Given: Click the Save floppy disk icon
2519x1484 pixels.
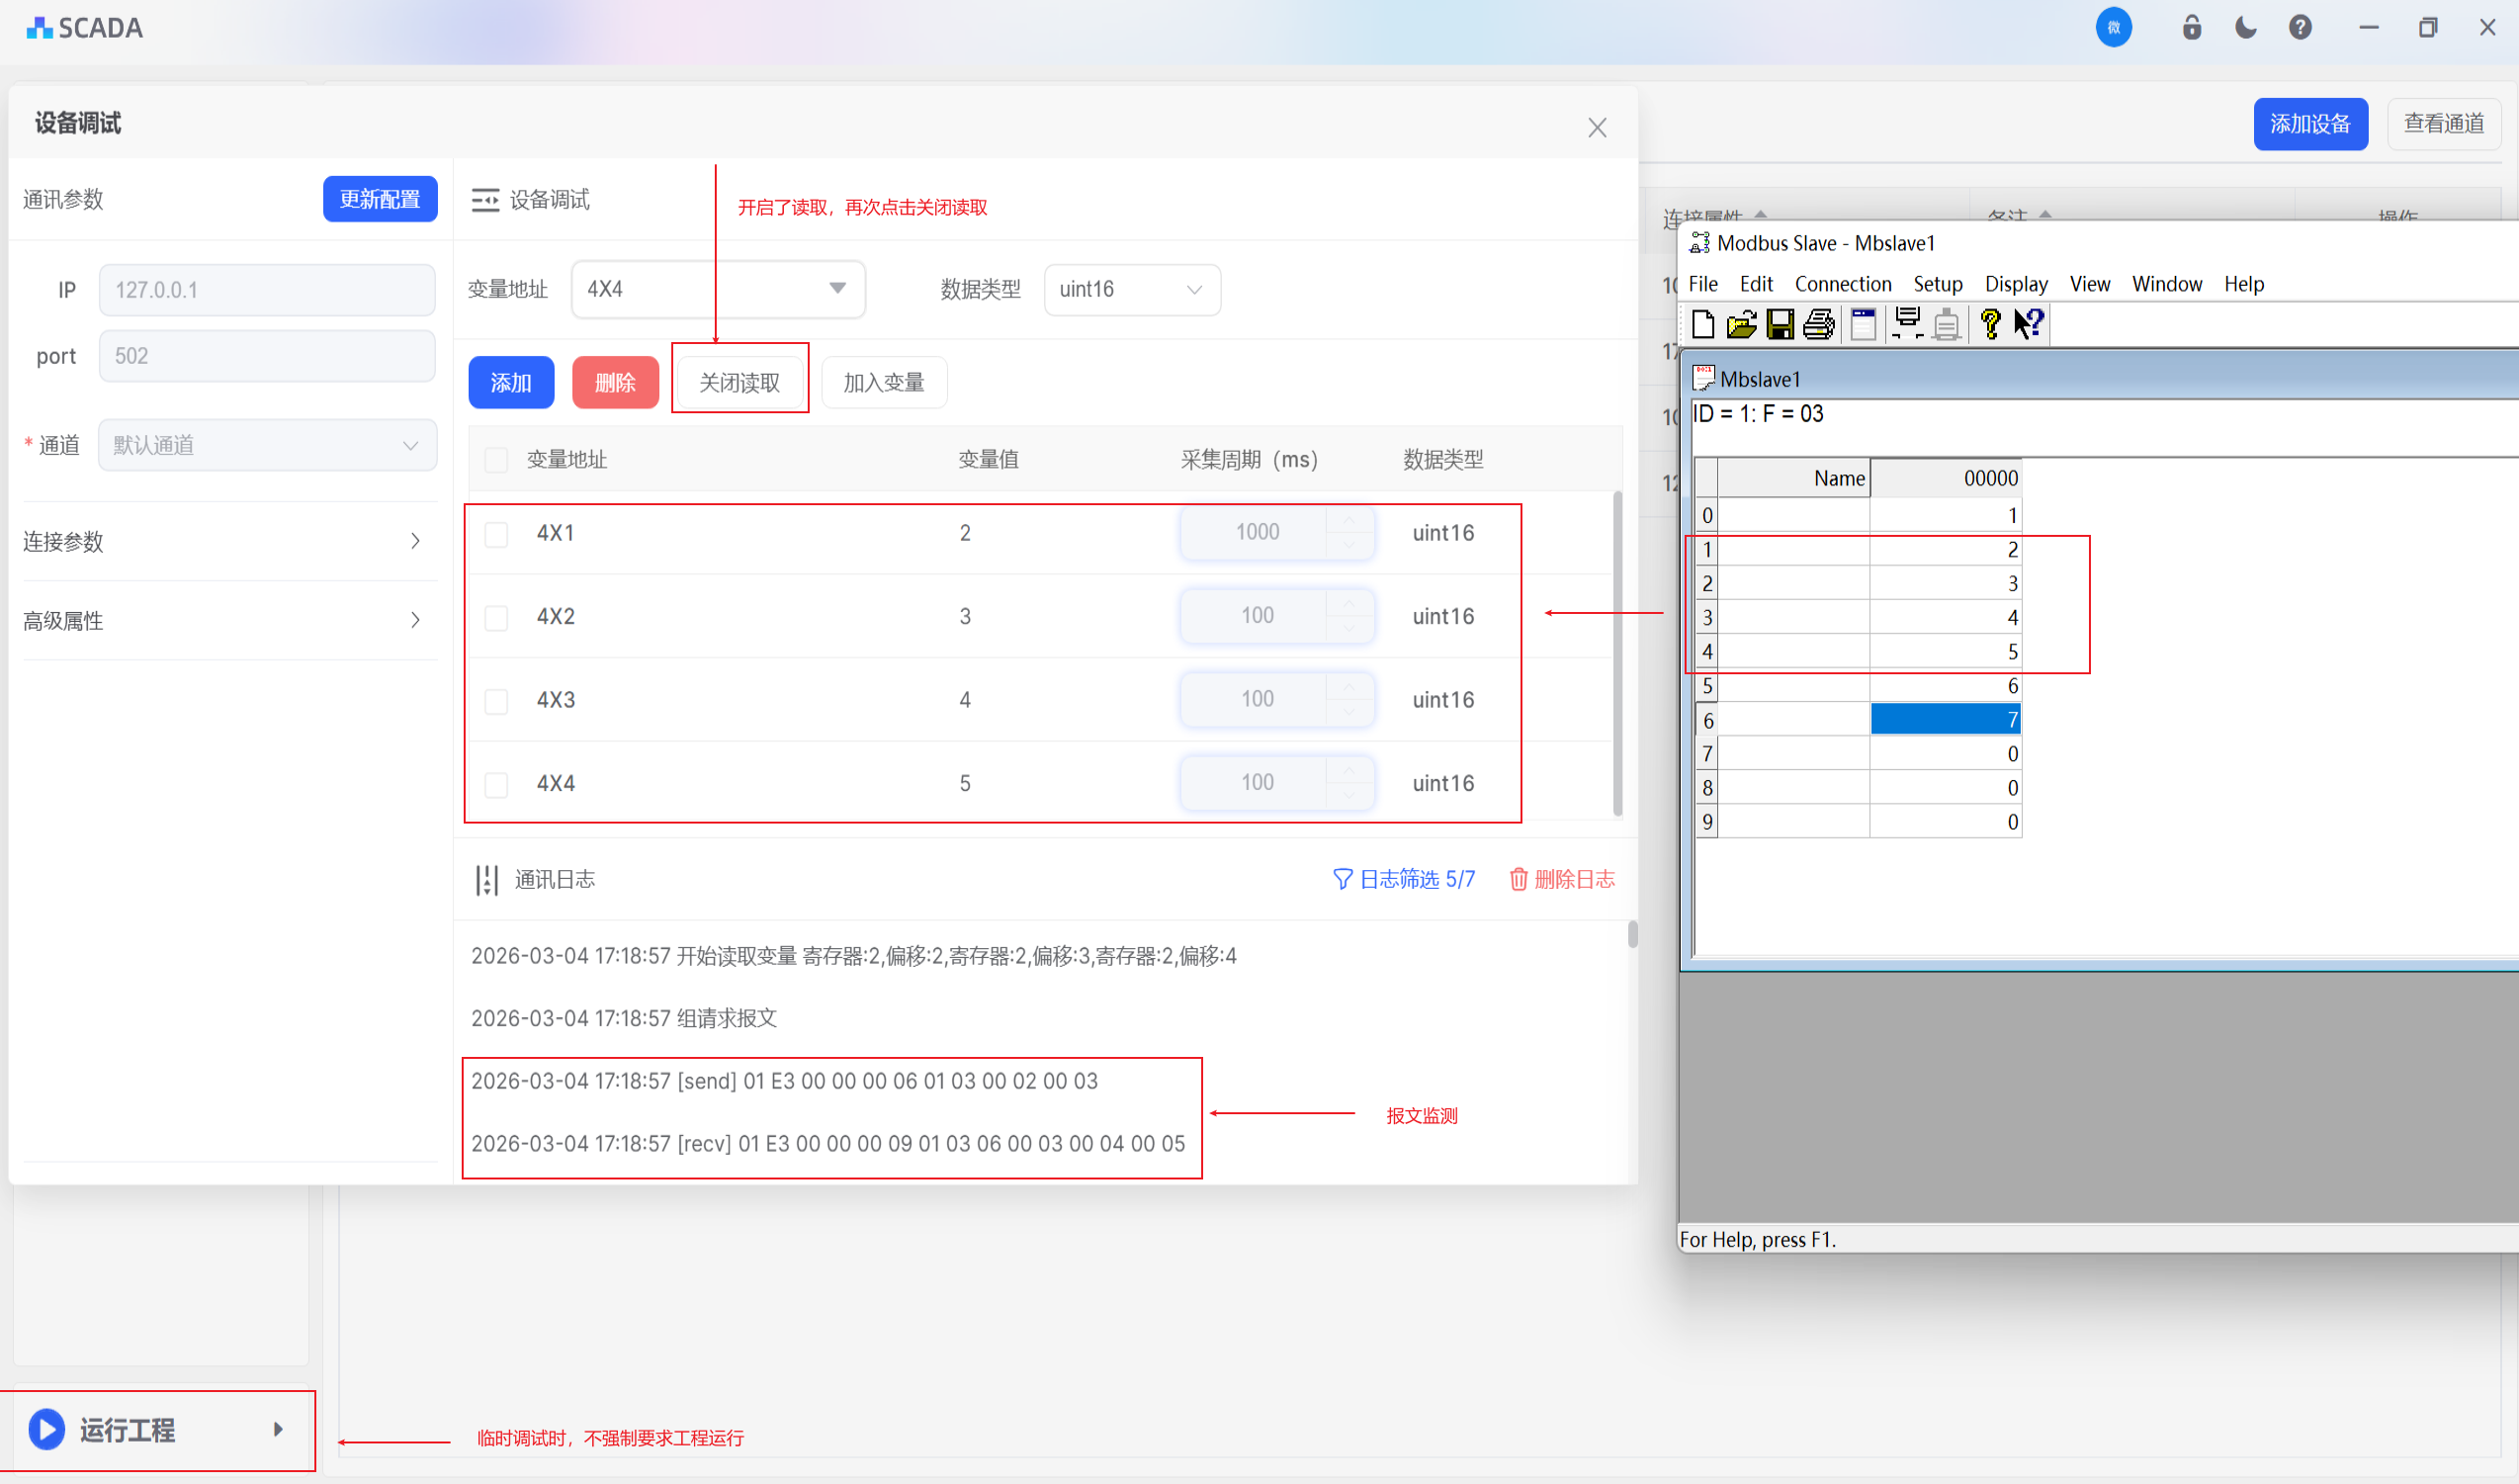Looking at the screenshot, I should tap(1780, 324).
